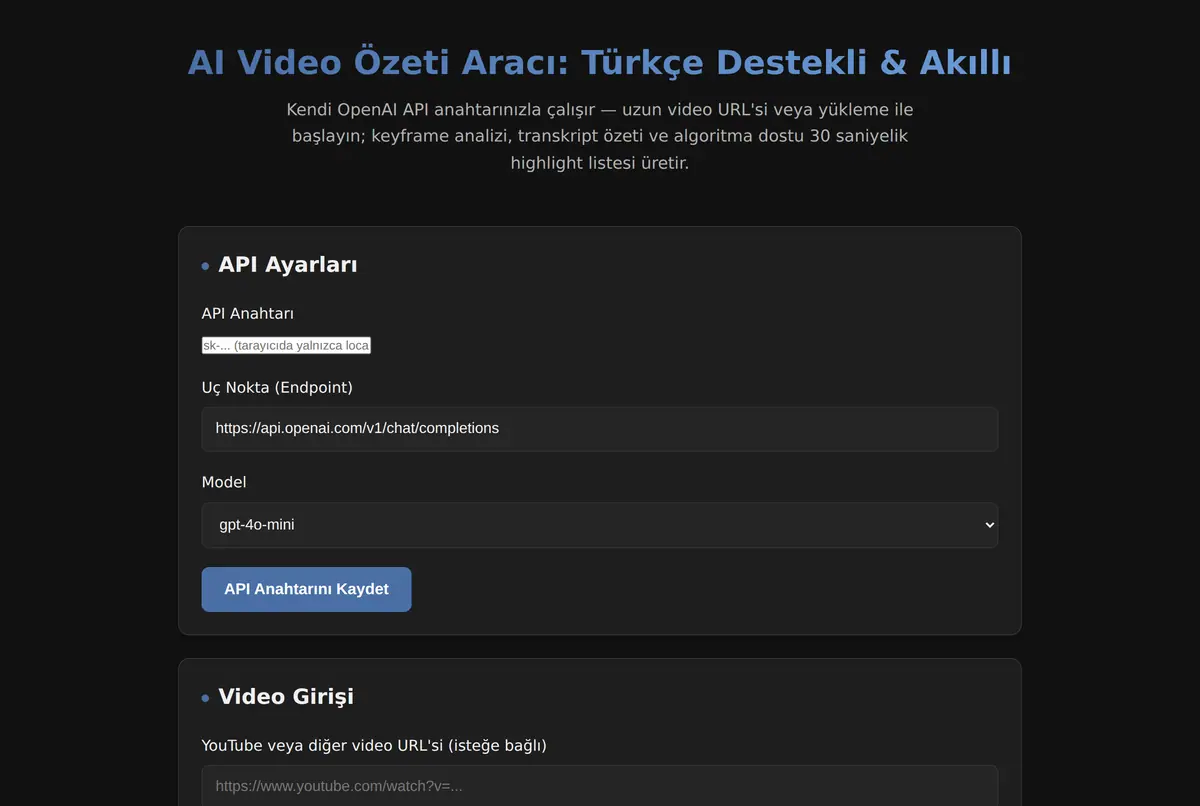This screenshot has width=1200, height=806.
Task: Click the API Ayarları section heading
Action: tap(288, 265)
